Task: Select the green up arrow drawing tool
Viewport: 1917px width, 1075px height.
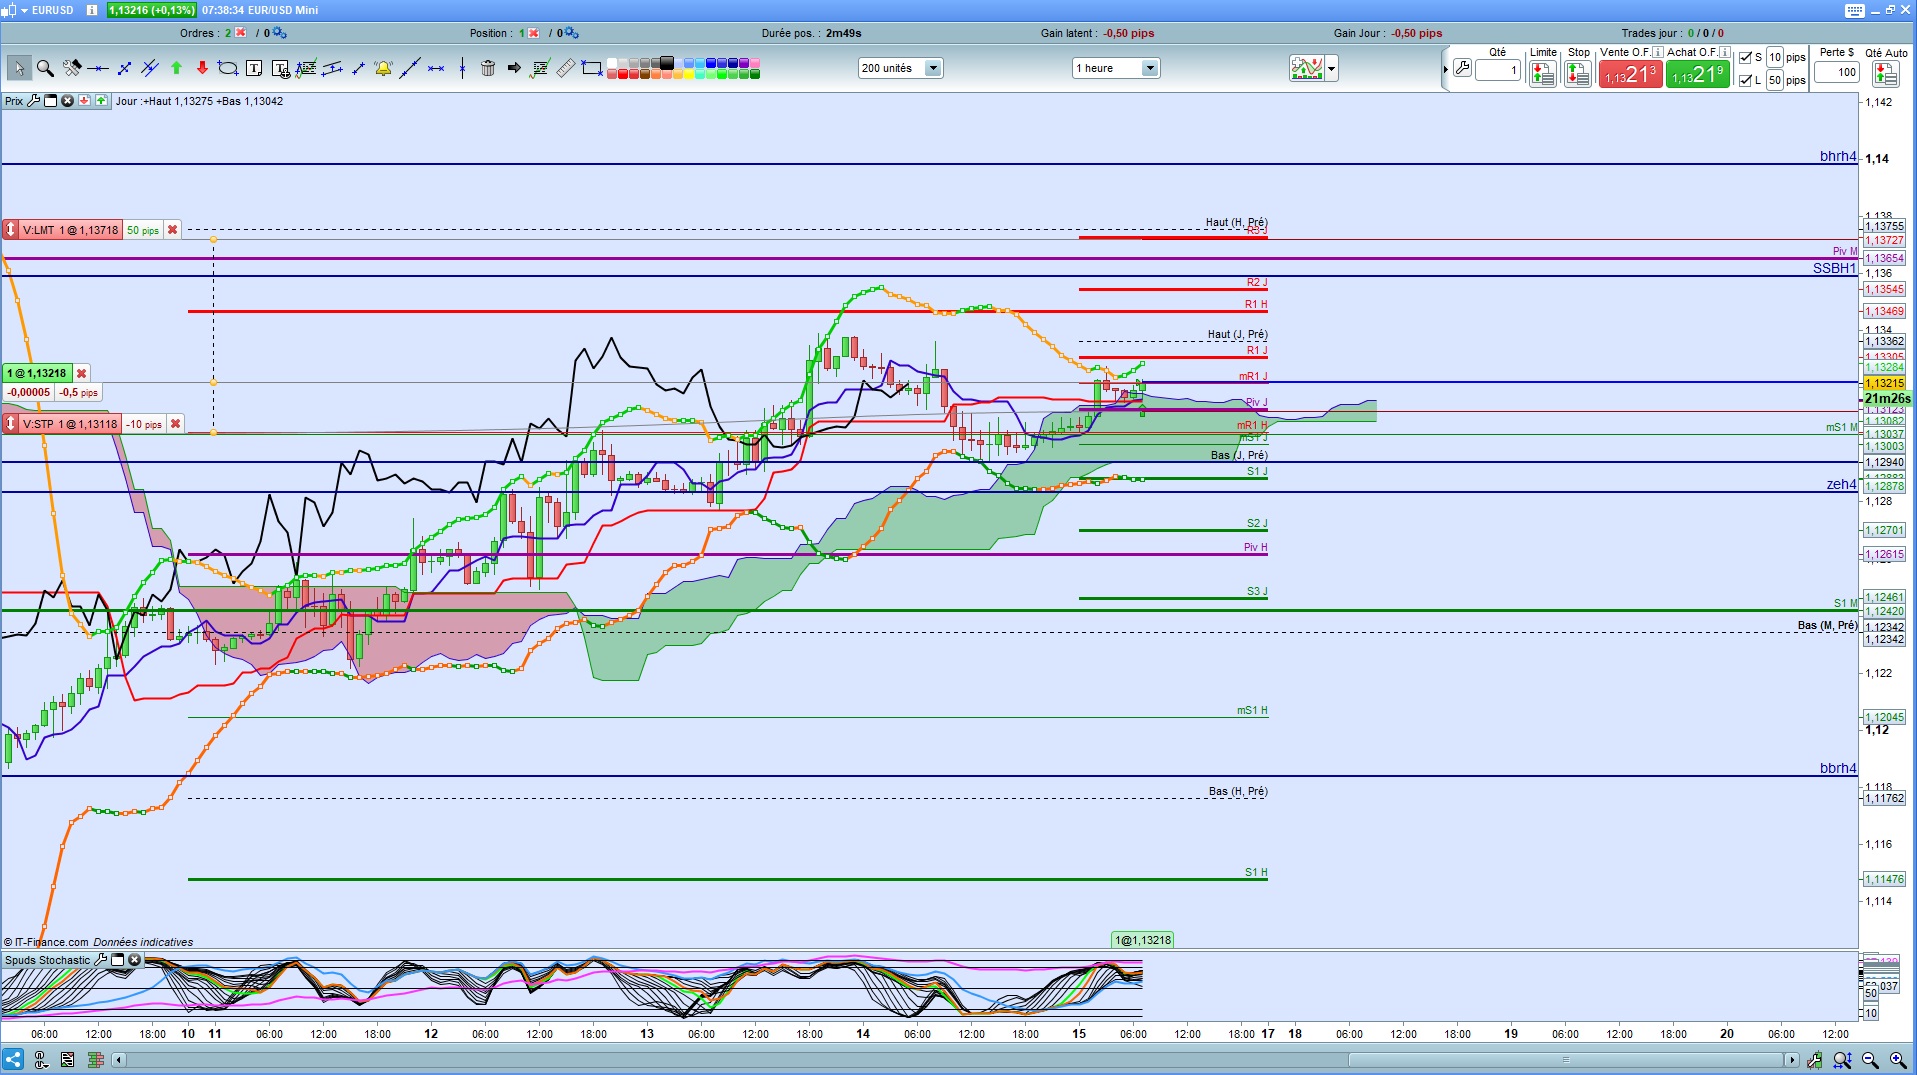Action: (x=176, y=68)
